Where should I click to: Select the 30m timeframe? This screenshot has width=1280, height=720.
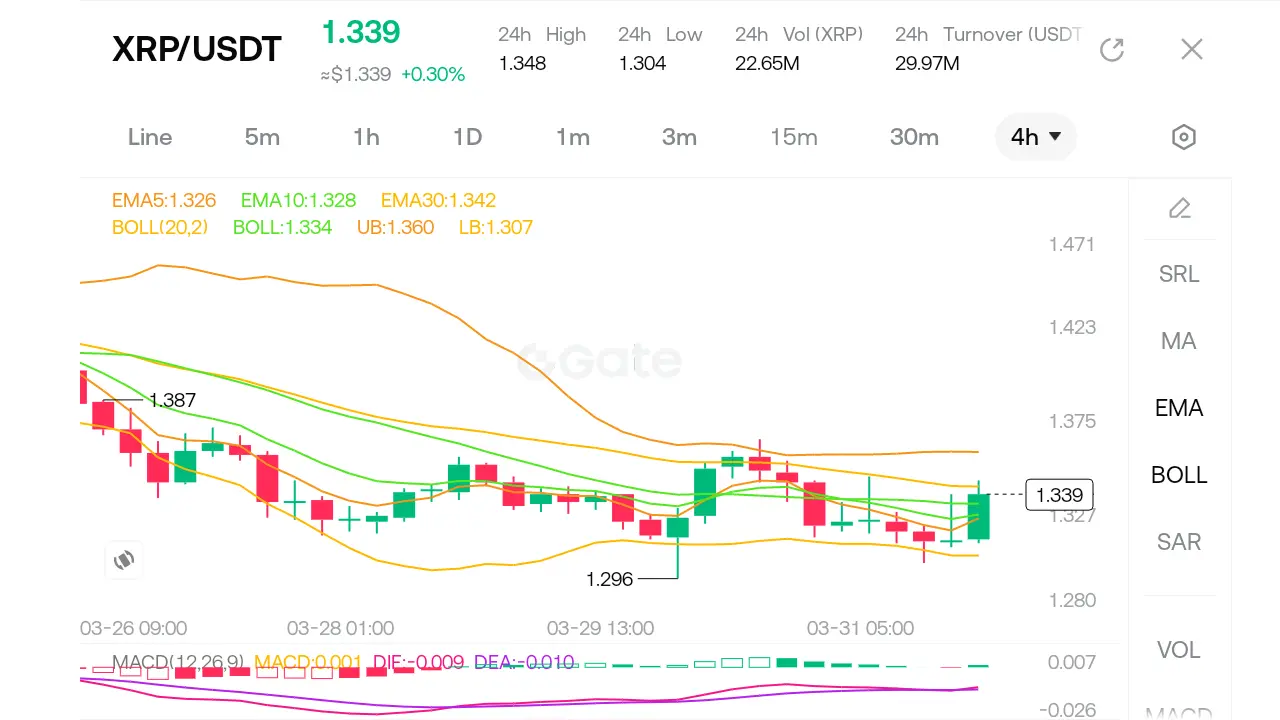[x=914, y=137]
